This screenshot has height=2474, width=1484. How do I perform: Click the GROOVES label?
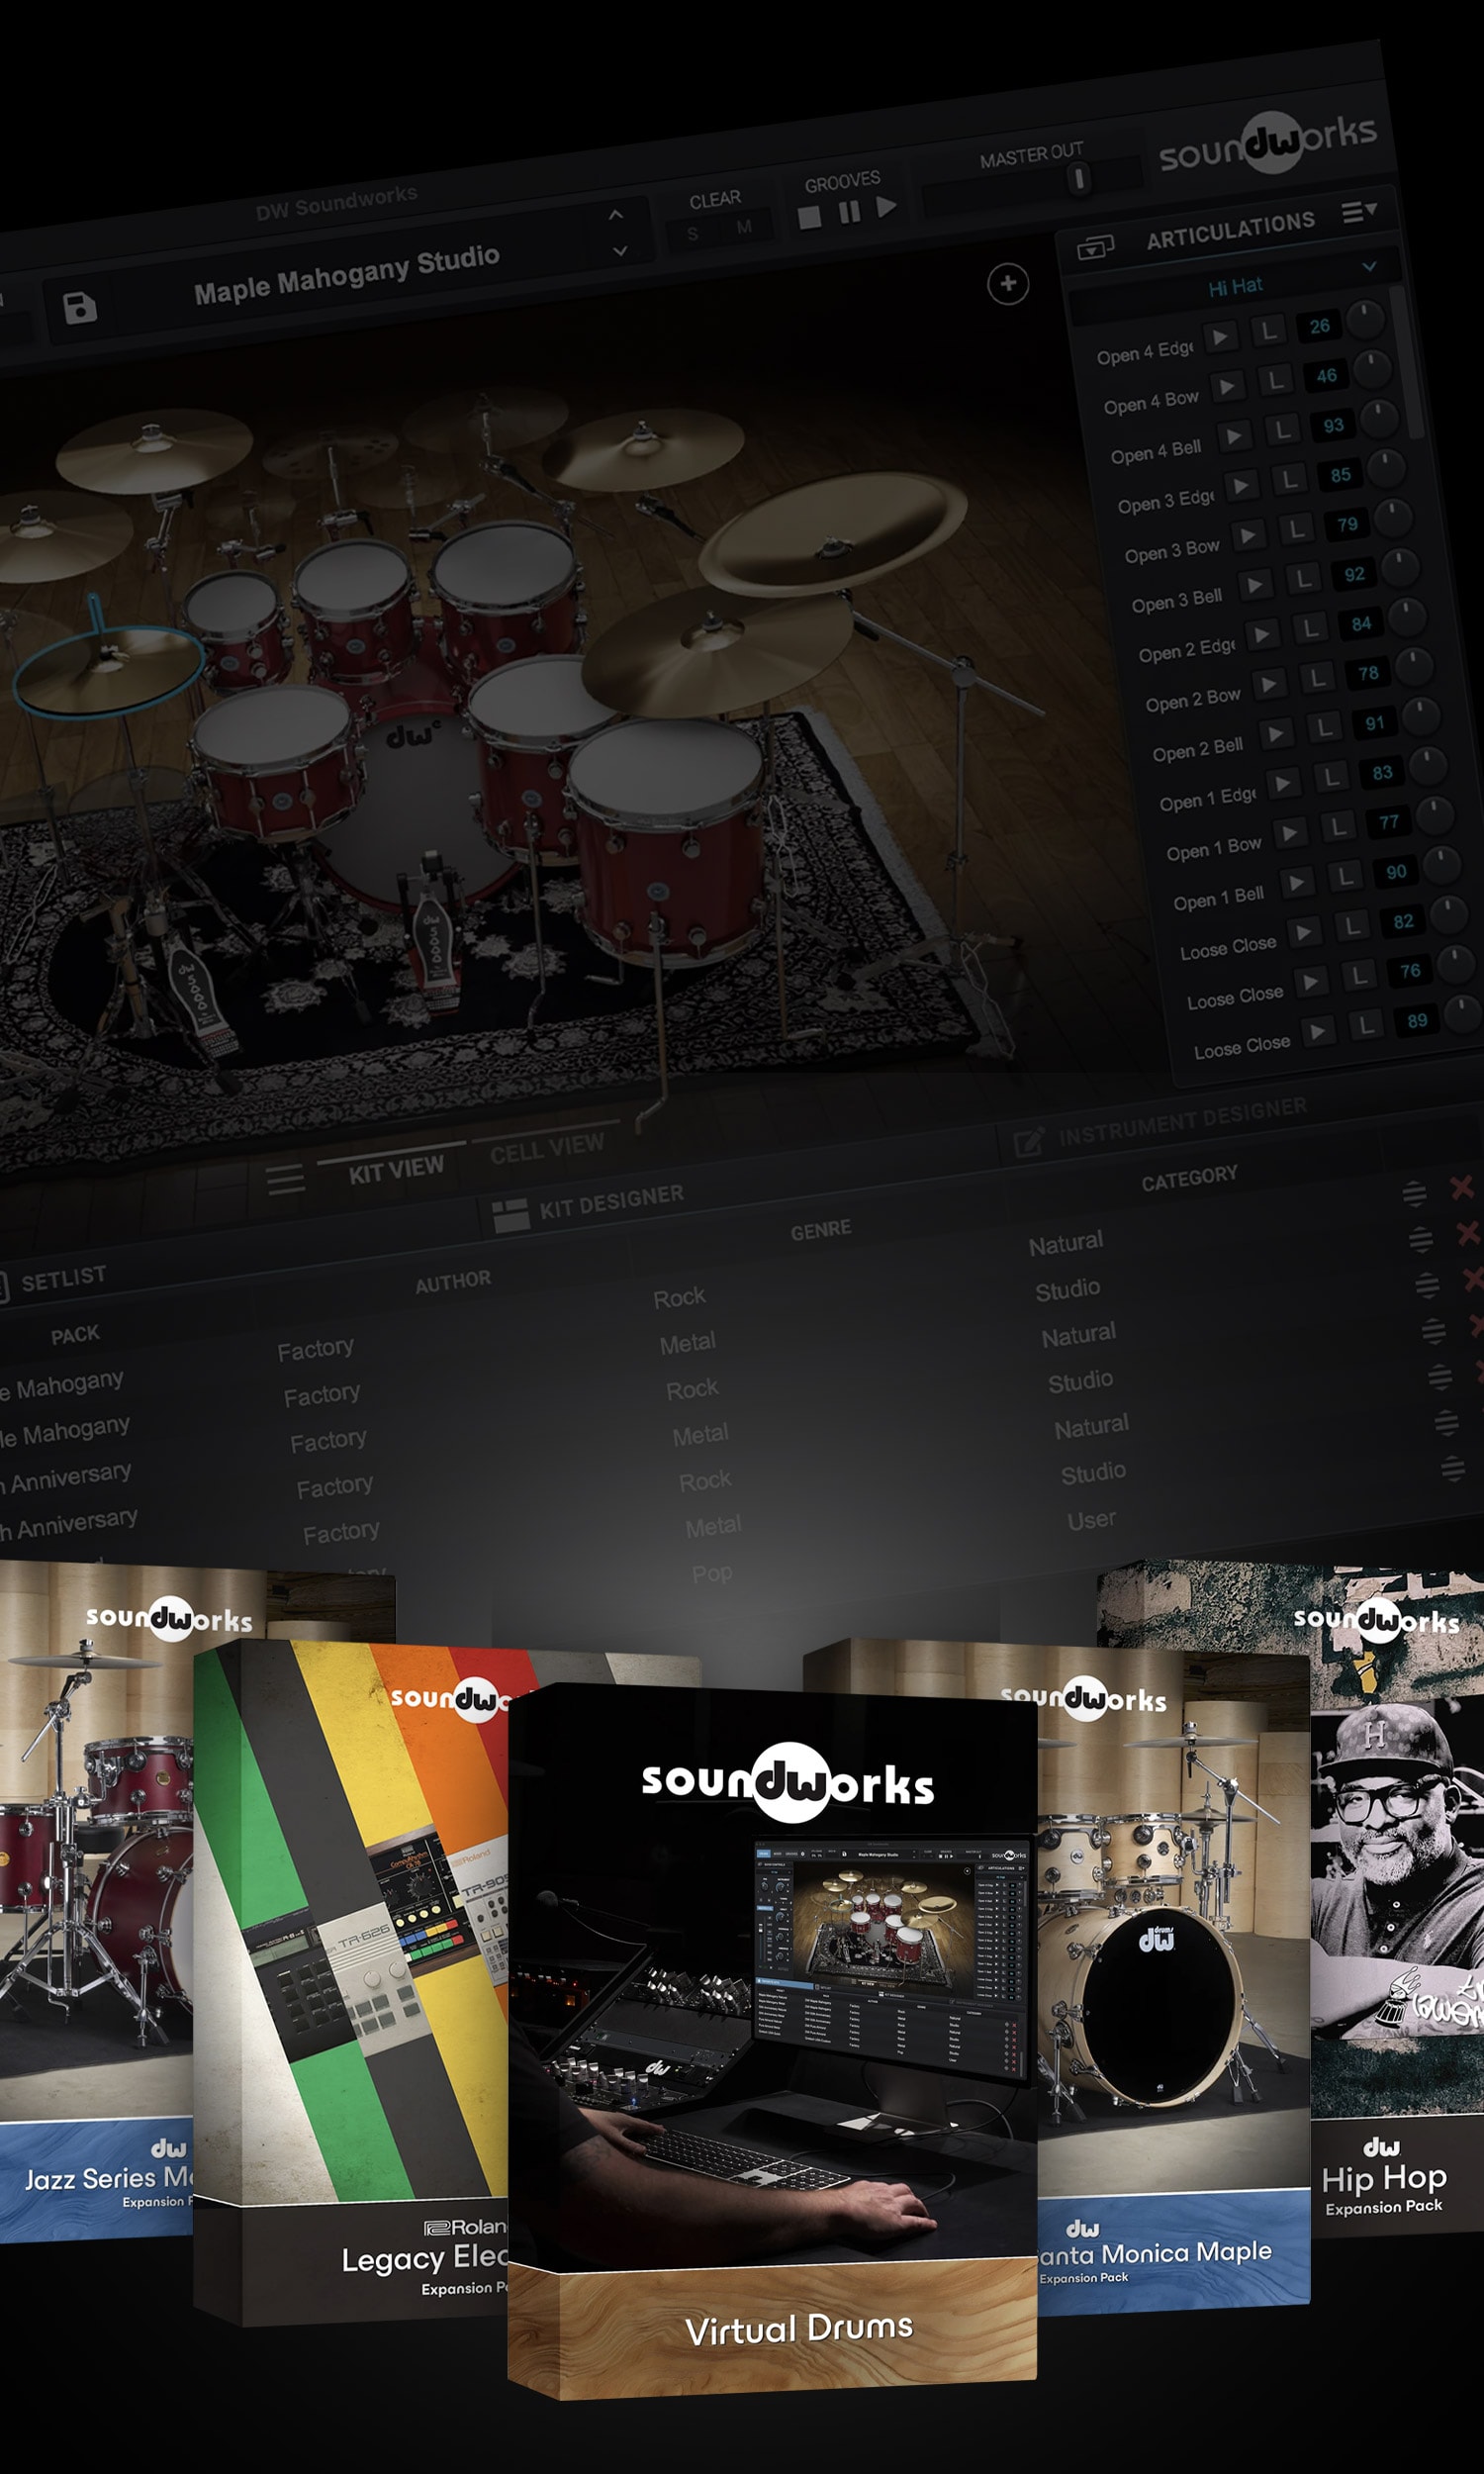(842, 182)
